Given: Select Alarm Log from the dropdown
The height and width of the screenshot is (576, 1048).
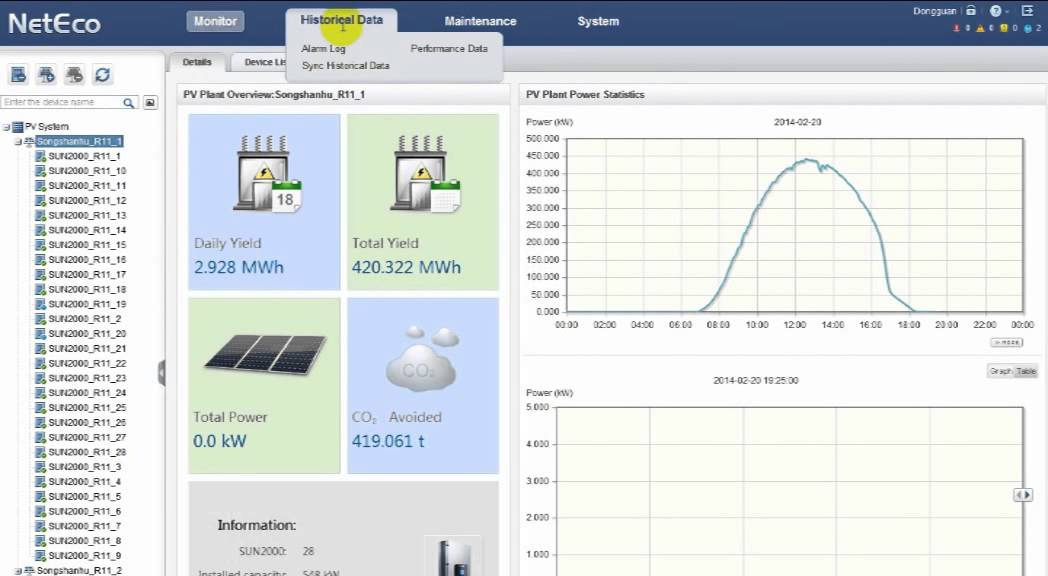Looking at the screenshot, I should click(323, 49).
